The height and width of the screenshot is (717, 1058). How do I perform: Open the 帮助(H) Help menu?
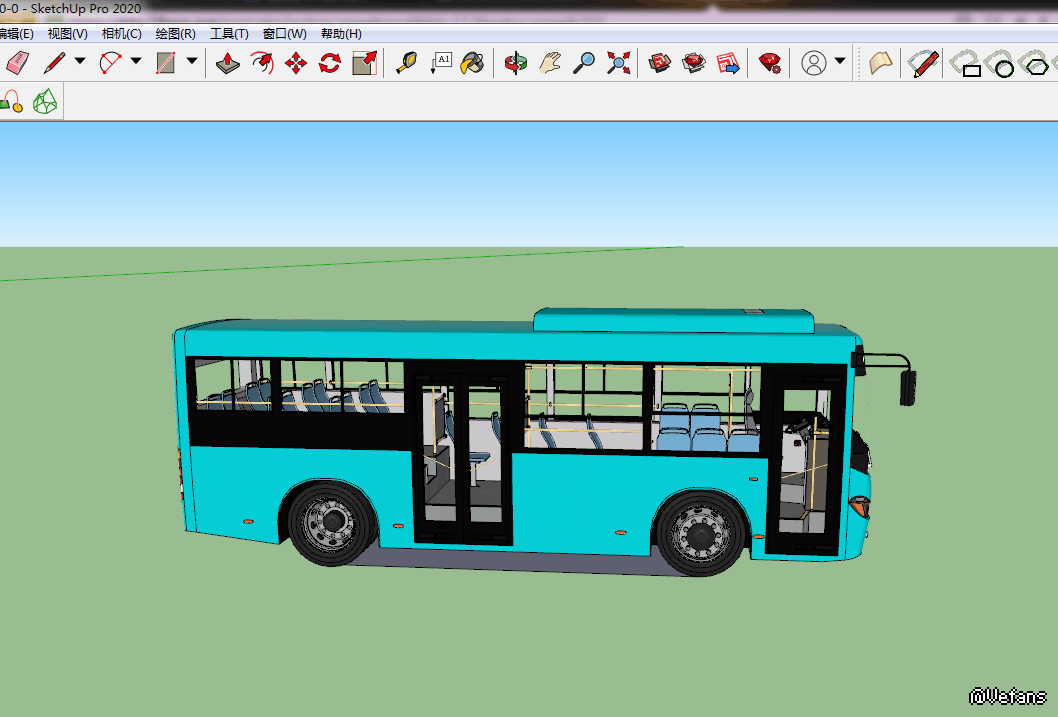click(341, 34)
